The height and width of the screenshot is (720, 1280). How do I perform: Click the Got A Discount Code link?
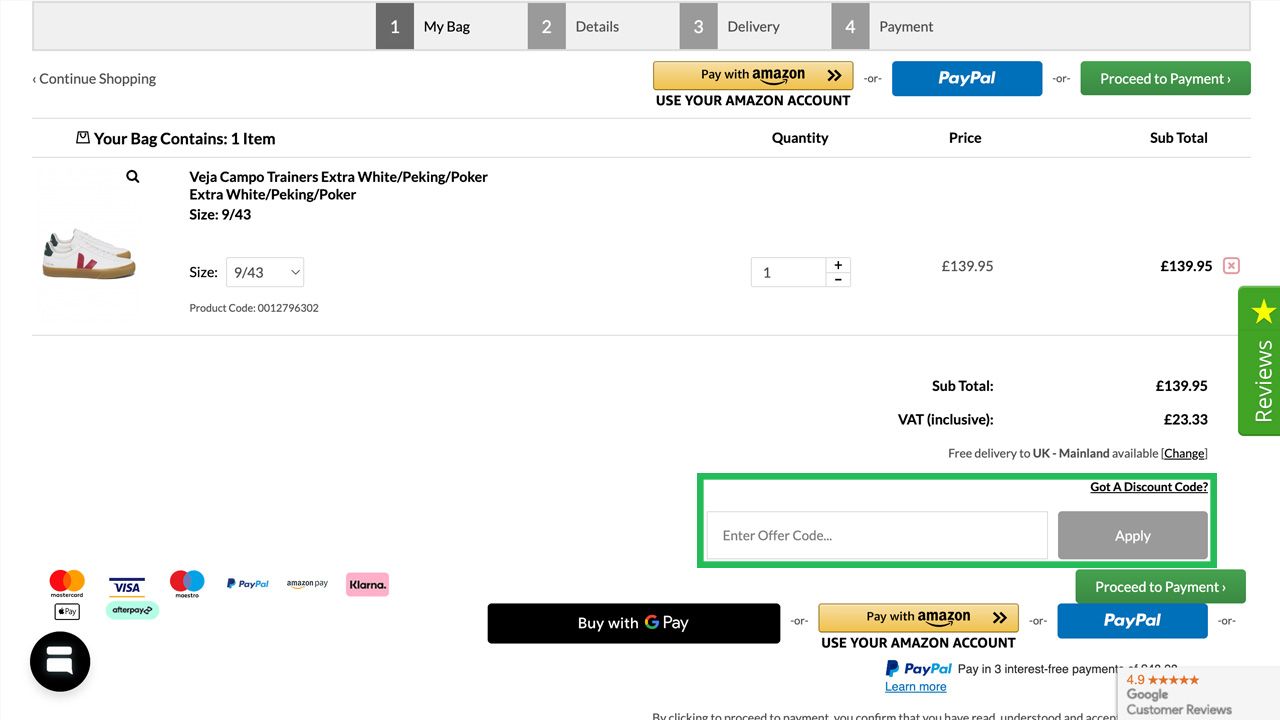tap(1149, 487)
